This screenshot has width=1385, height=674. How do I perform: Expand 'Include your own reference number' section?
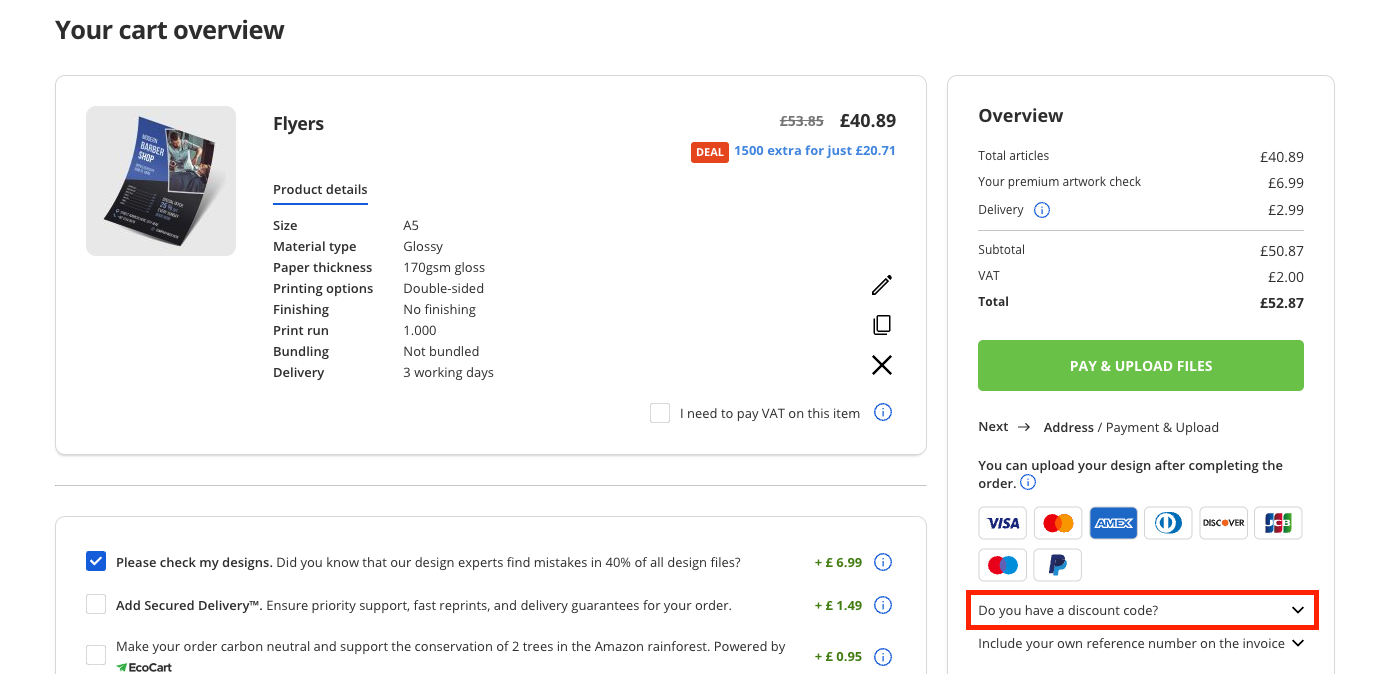pos(1142,643)
